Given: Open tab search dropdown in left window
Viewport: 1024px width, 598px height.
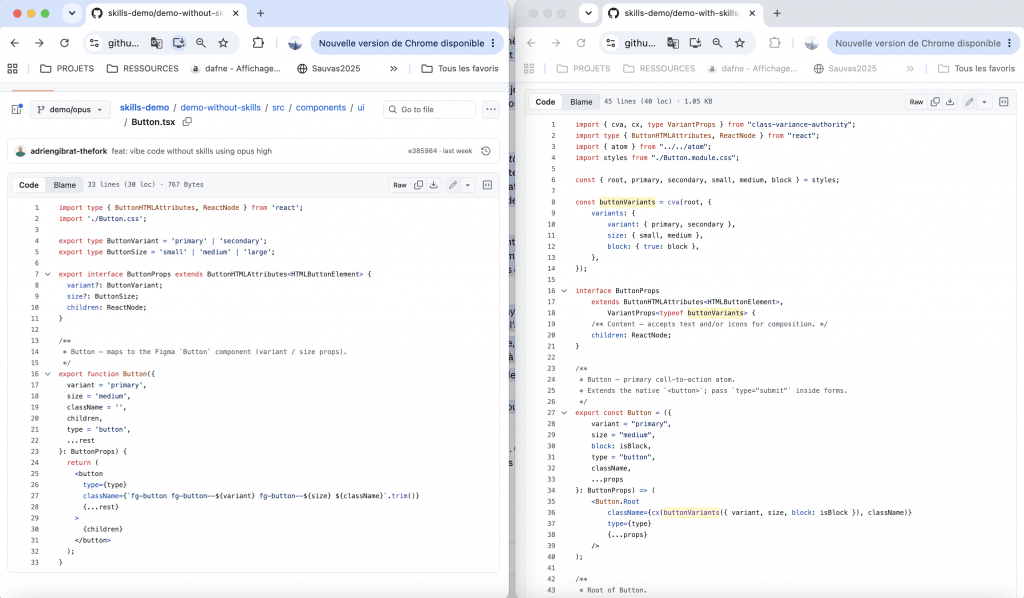Looking at the screenshot, I should (72, 13).
